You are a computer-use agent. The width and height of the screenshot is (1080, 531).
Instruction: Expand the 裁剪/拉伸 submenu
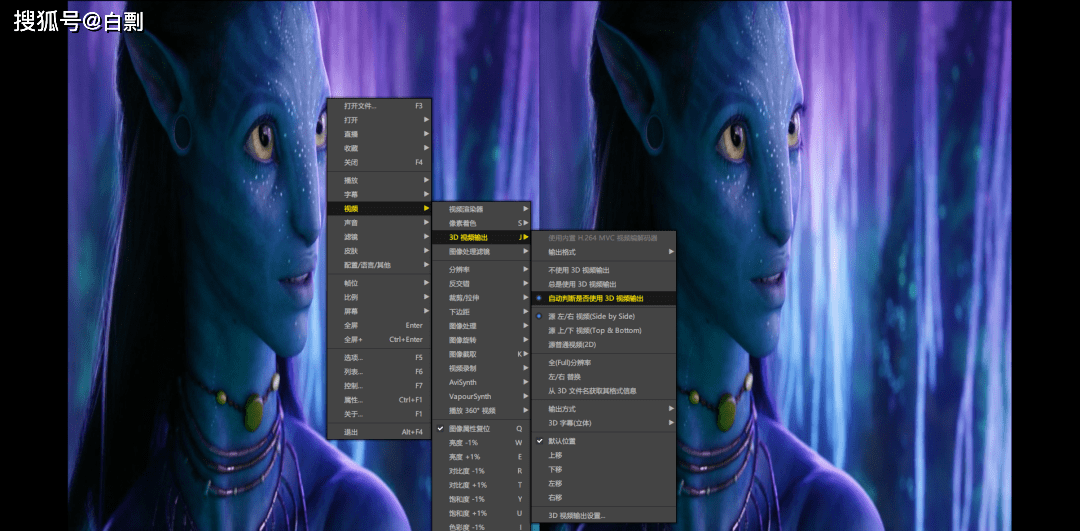click(x=481, y=298)
